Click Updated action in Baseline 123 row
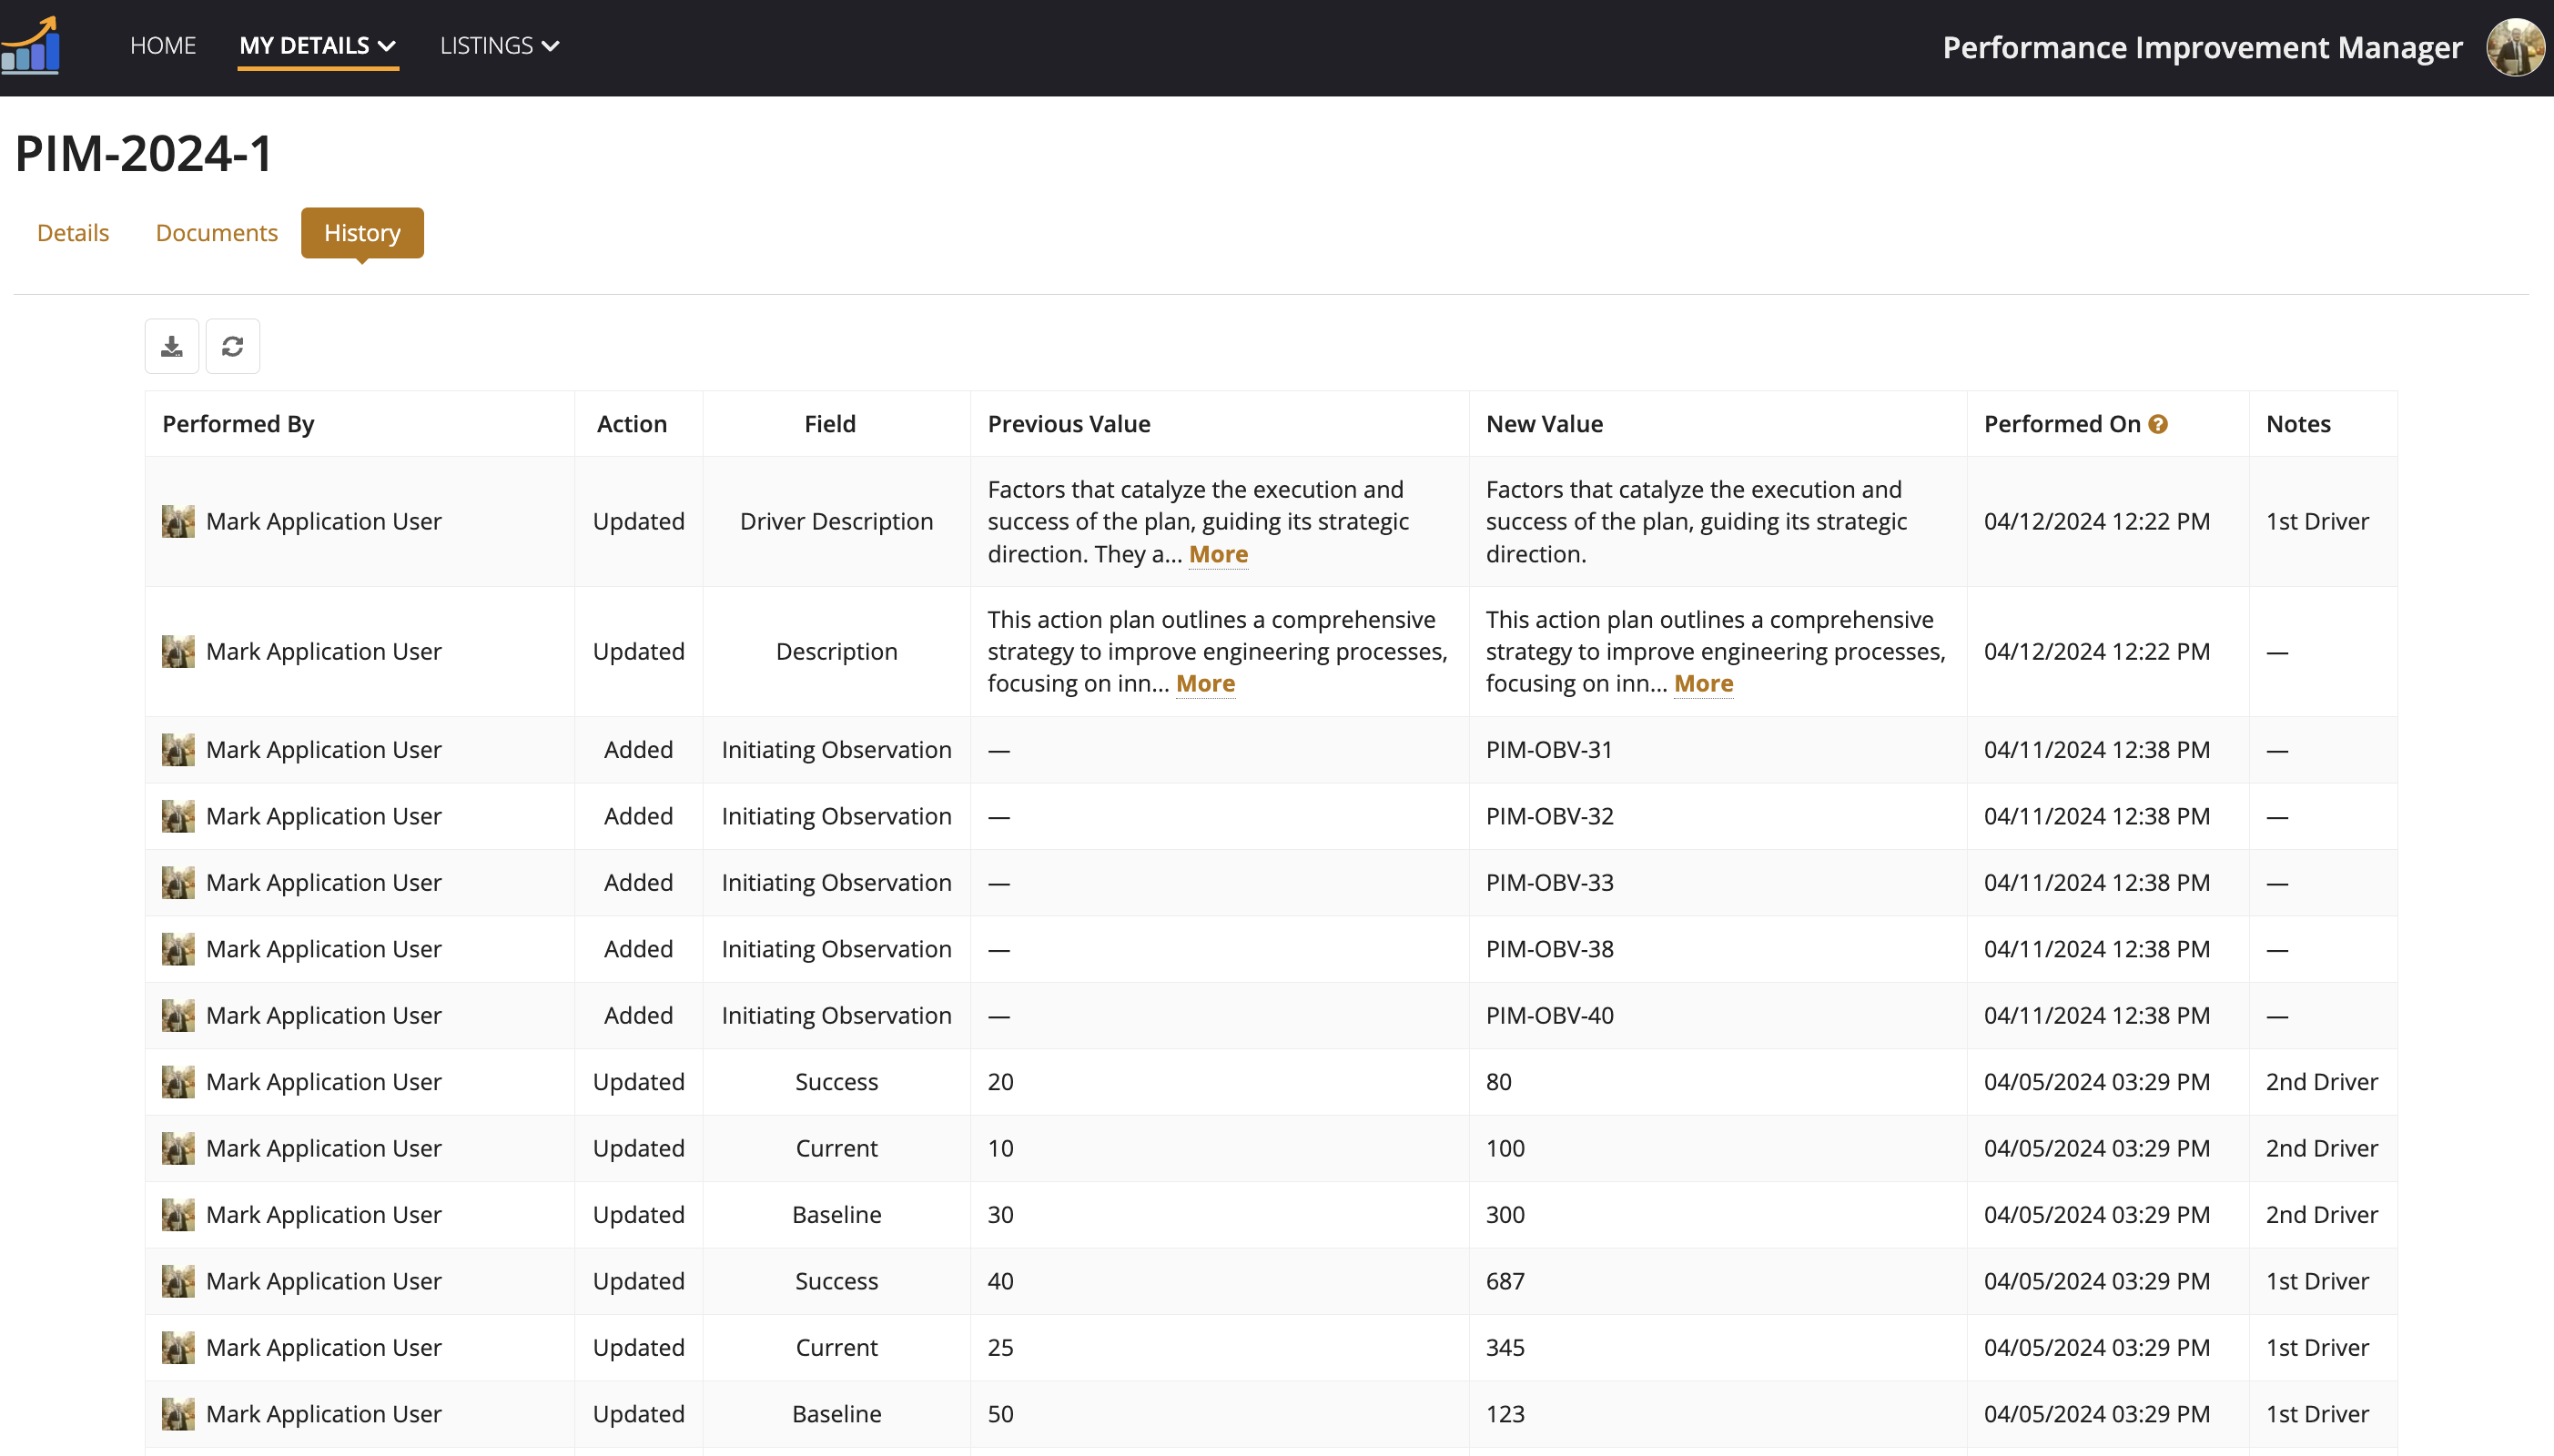 point(638,1414)
